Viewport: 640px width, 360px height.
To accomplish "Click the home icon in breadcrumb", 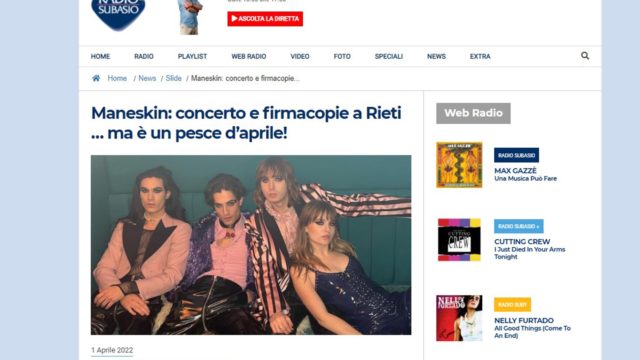I will (x=96, y=78).
